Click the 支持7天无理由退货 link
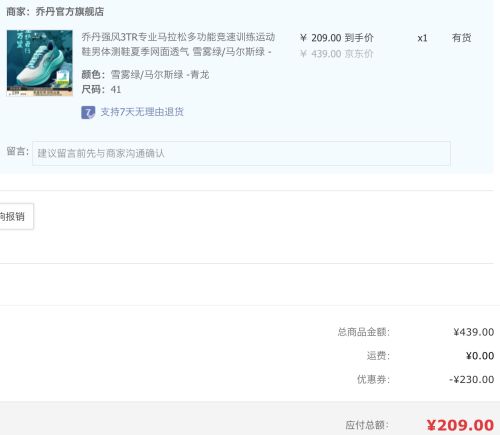500x435 pixels. click(142, 112)
